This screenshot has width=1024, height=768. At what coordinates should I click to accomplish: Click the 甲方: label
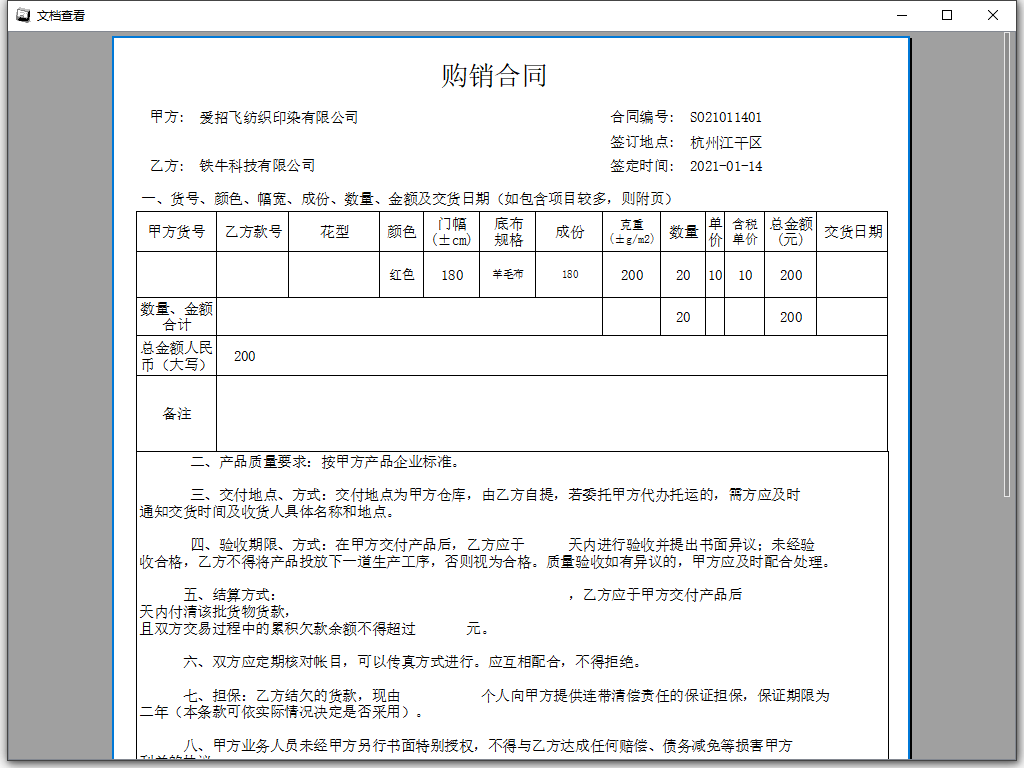click(x=167, y=117)
